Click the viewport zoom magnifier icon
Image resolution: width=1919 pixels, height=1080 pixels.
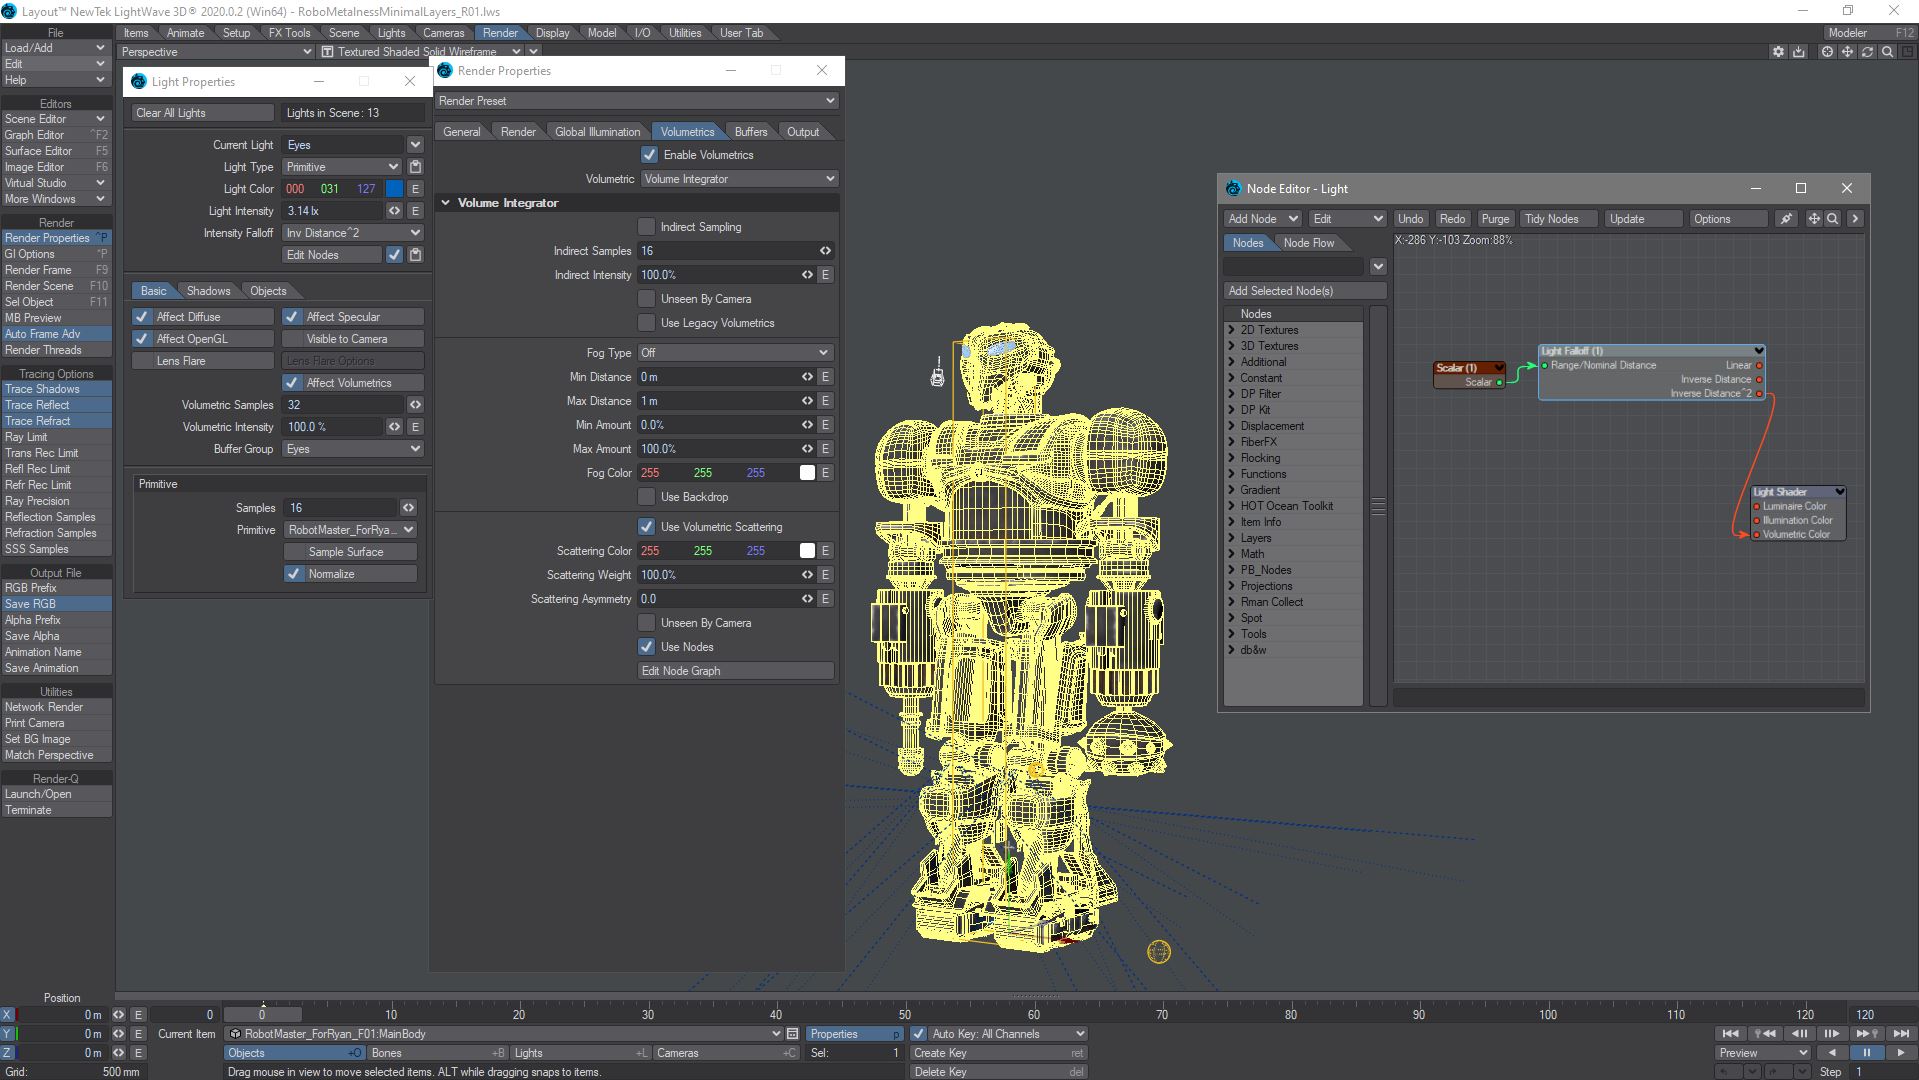[x=1887, y=52]
